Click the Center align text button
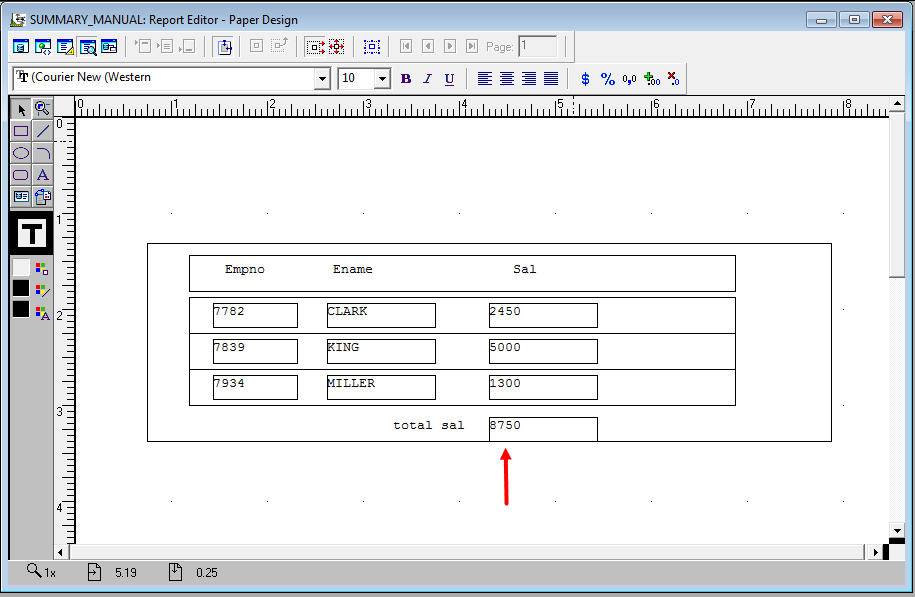915x597 pixels. pos(507,79)
